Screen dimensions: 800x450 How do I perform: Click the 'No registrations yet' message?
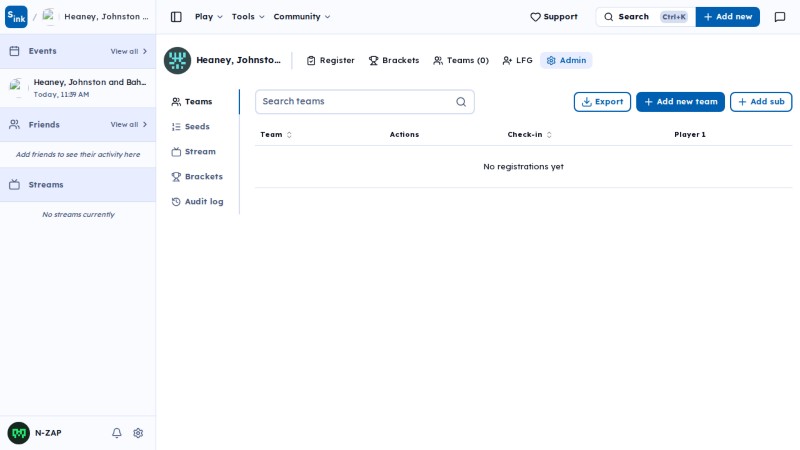(523, 167)
